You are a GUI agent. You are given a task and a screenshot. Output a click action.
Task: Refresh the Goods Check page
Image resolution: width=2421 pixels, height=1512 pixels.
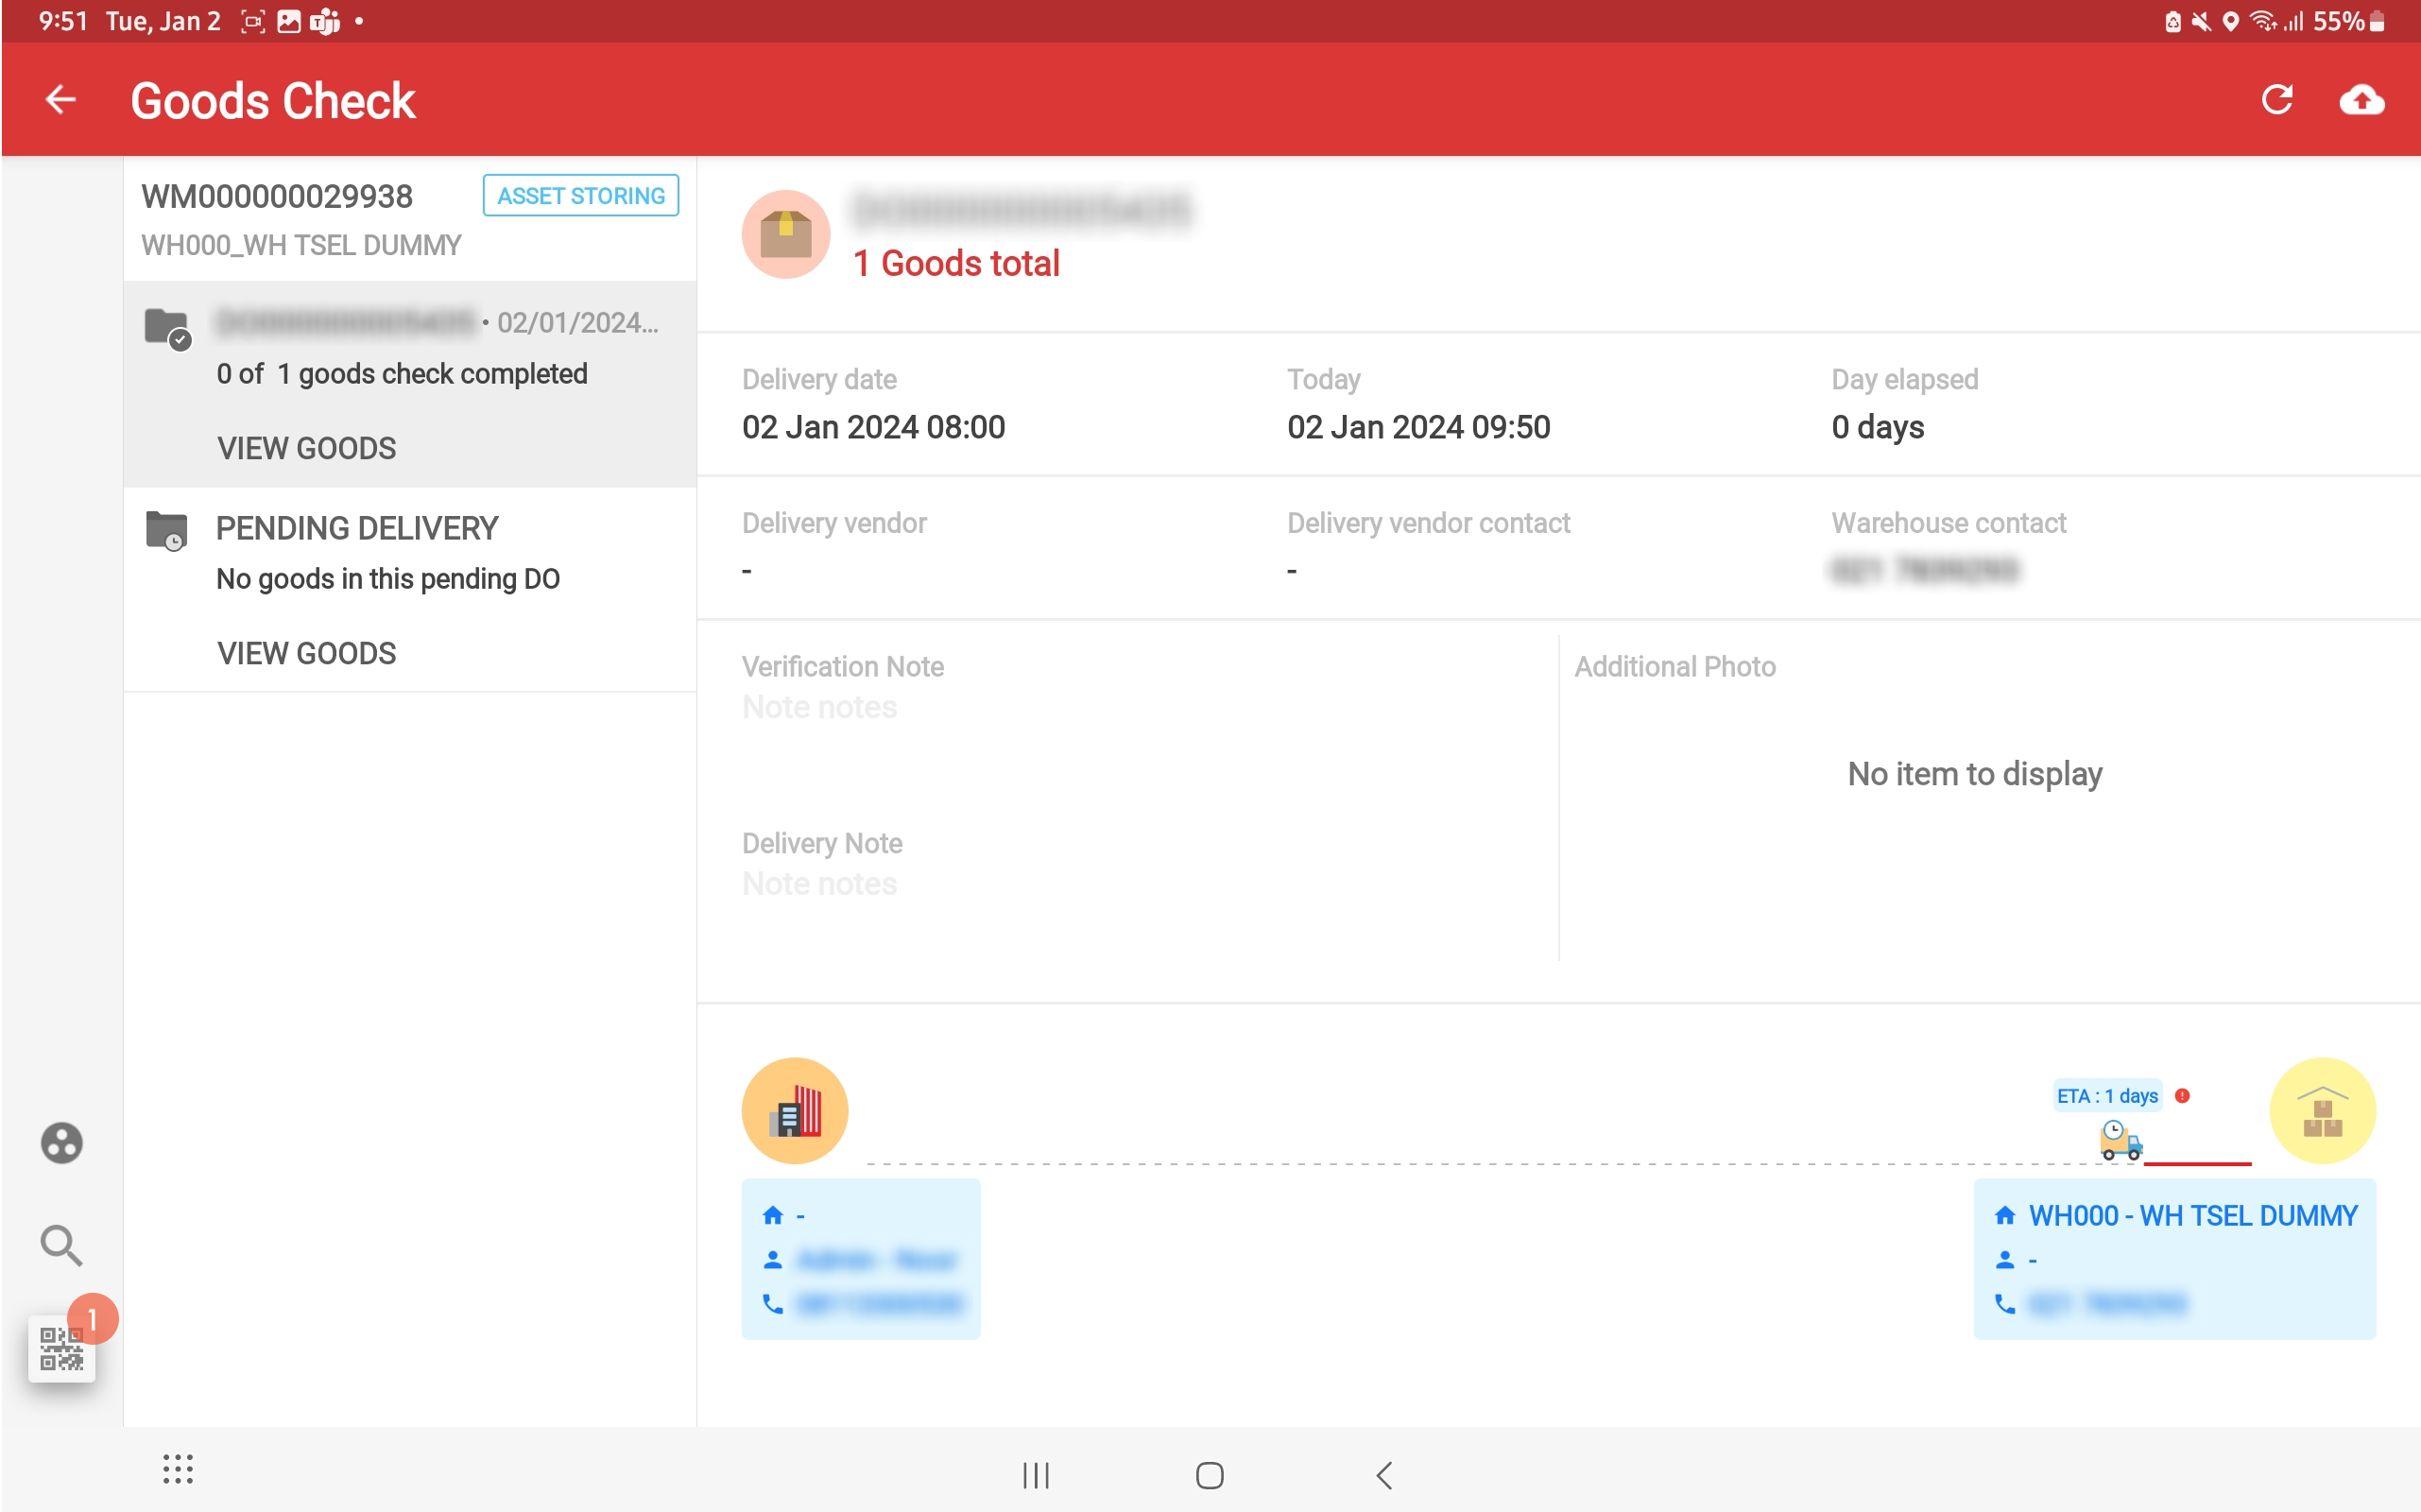click(x=2276, y=100)
